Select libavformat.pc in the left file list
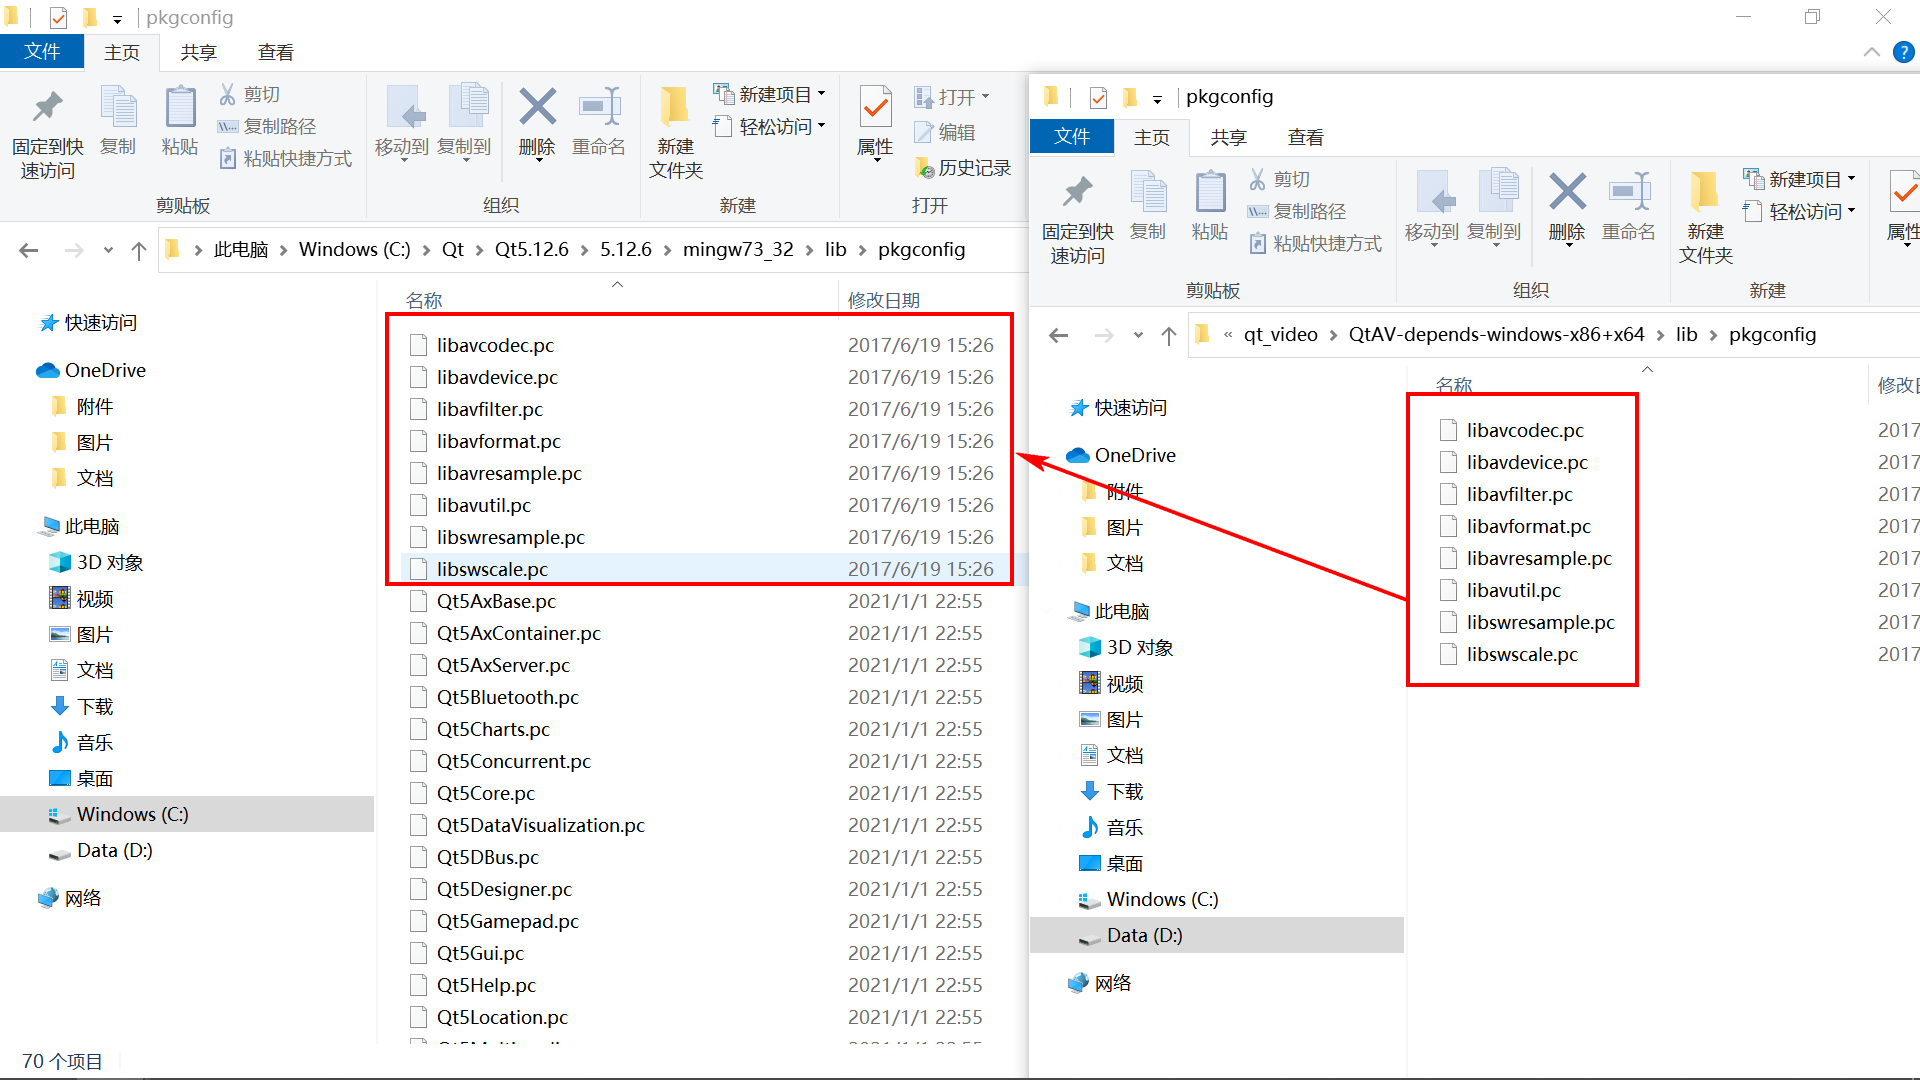 pos(498,441)
